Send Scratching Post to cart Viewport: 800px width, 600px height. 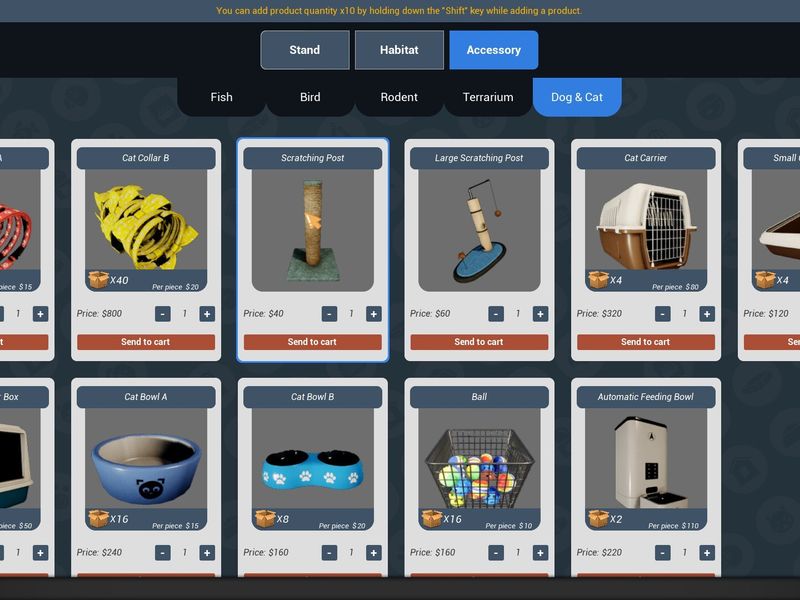[312, 342]
